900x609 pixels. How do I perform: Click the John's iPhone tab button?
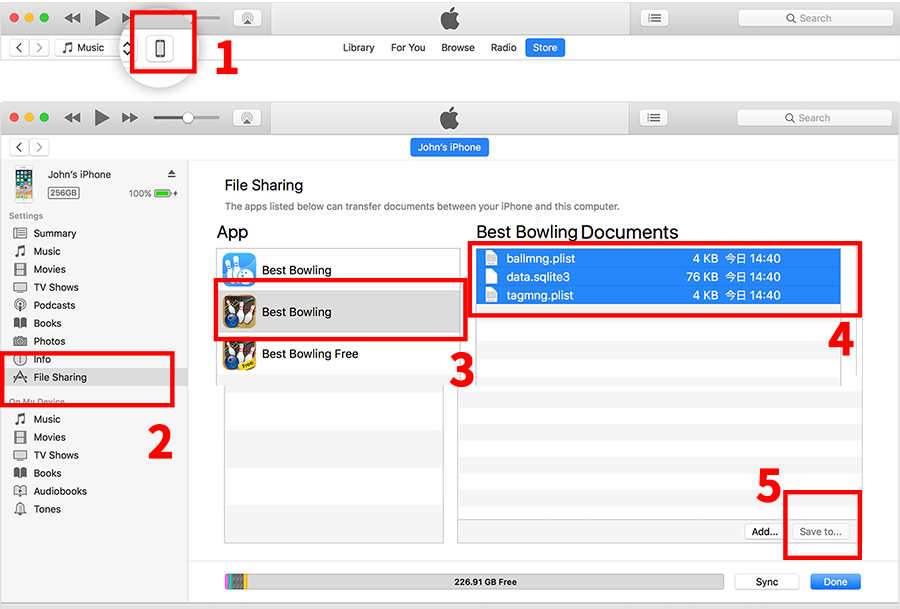click(449, 147)
